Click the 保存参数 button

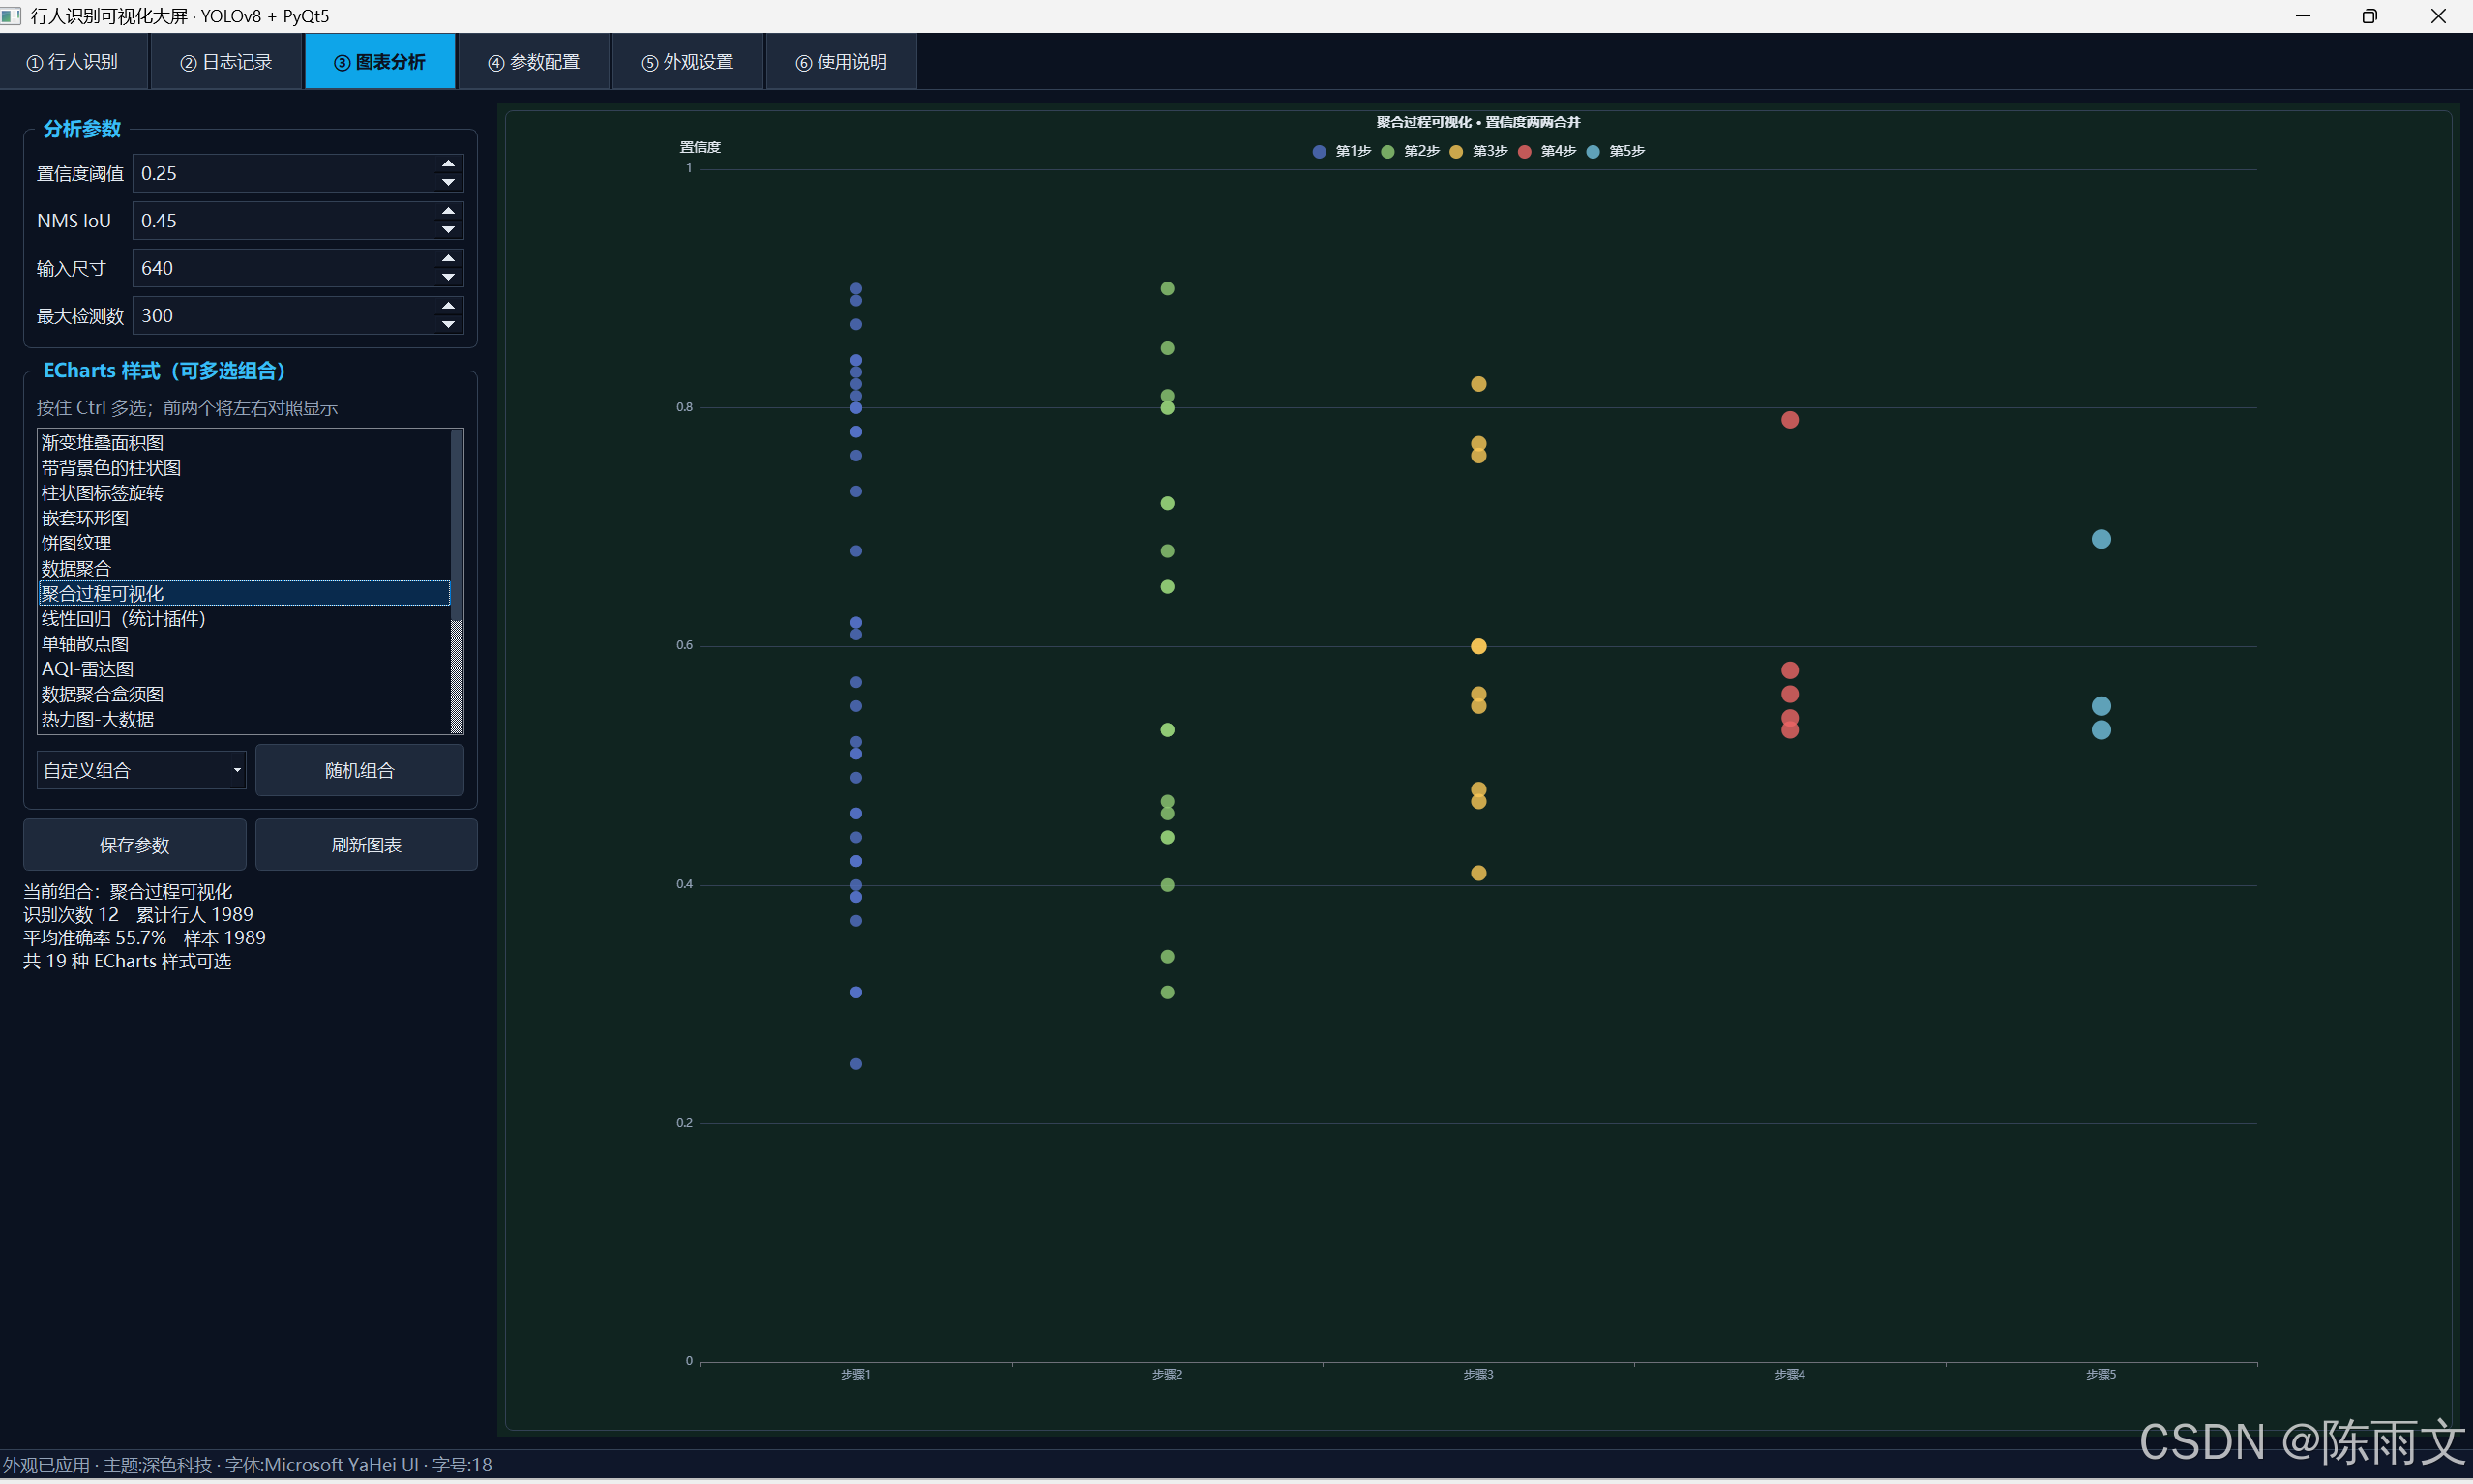coord(134,845)
